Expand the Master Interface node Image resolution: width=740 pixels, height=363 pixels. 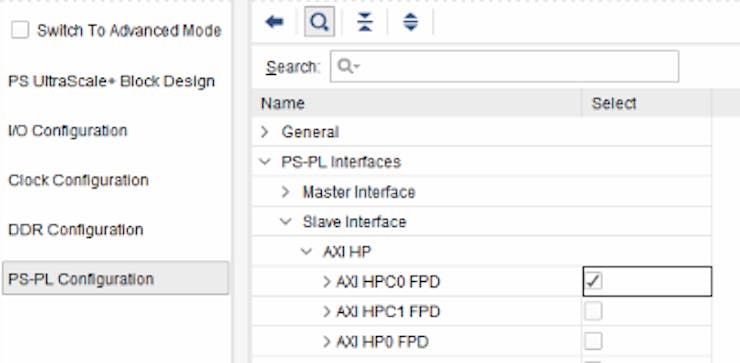pyautogui.click(x=286, y=192)
